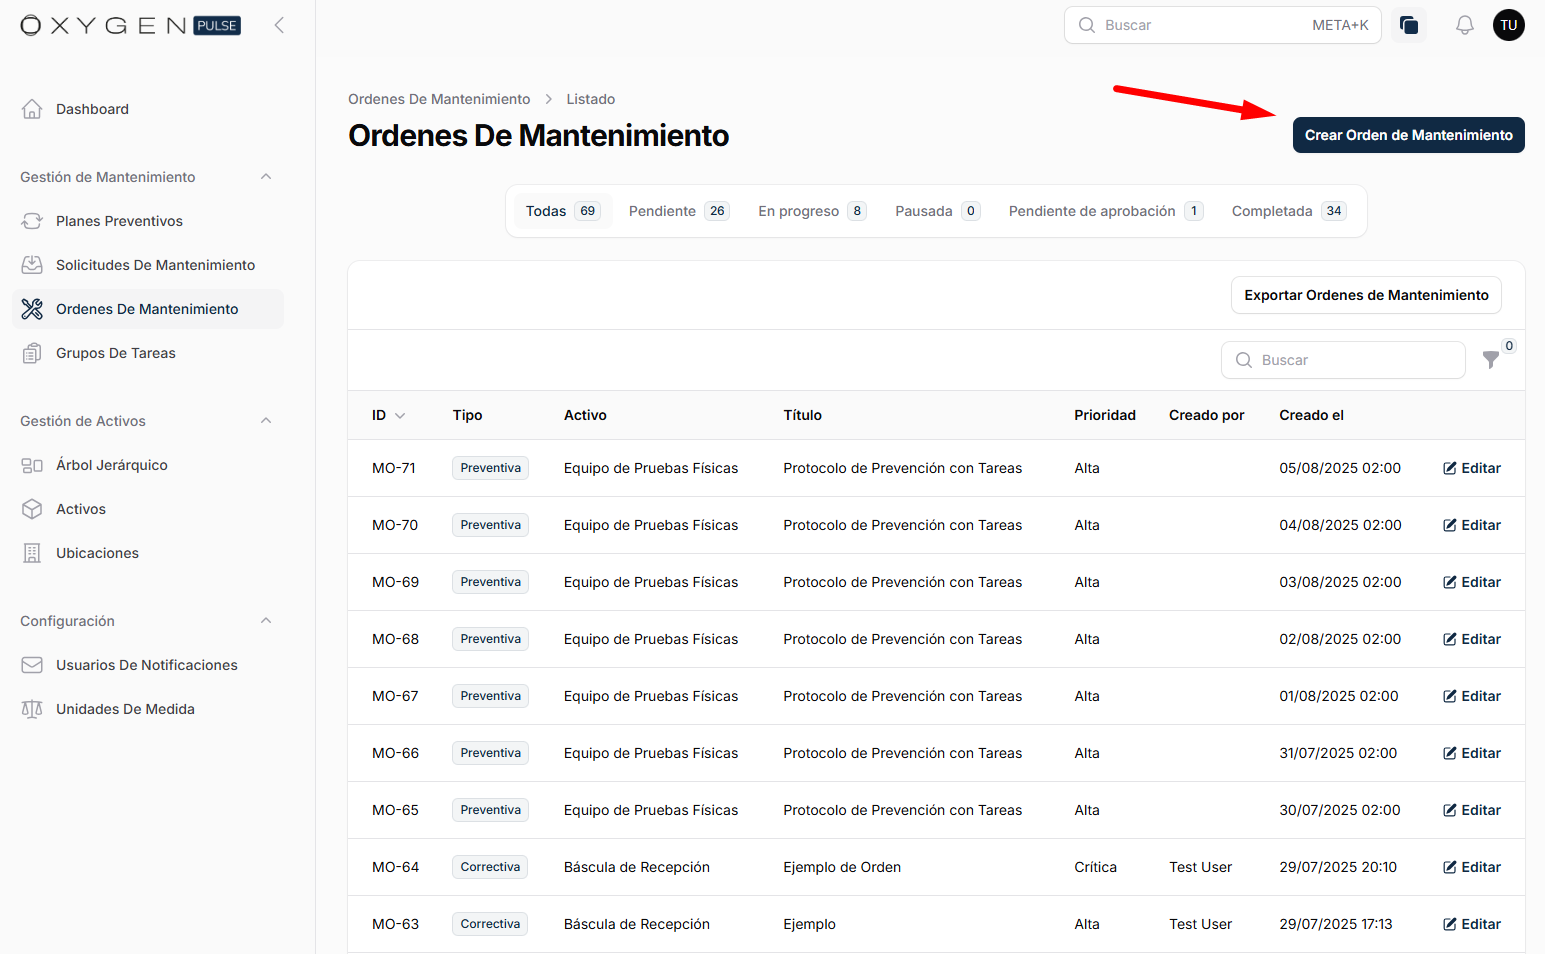Click the Solicitudes De Mantenimiento inbox icon
Viewport: 1545px width, 954px height.
coord(32,265)
